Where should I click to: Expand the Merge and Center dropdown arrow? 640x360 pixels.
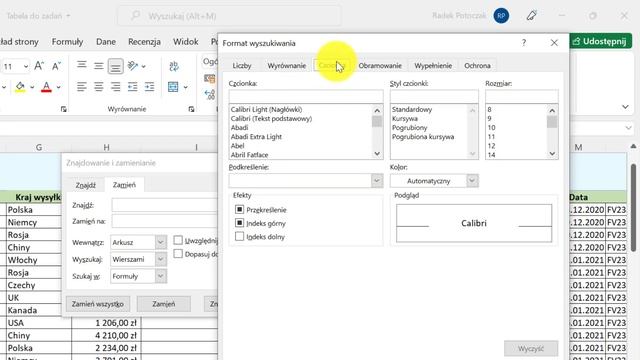coord(185,87)
